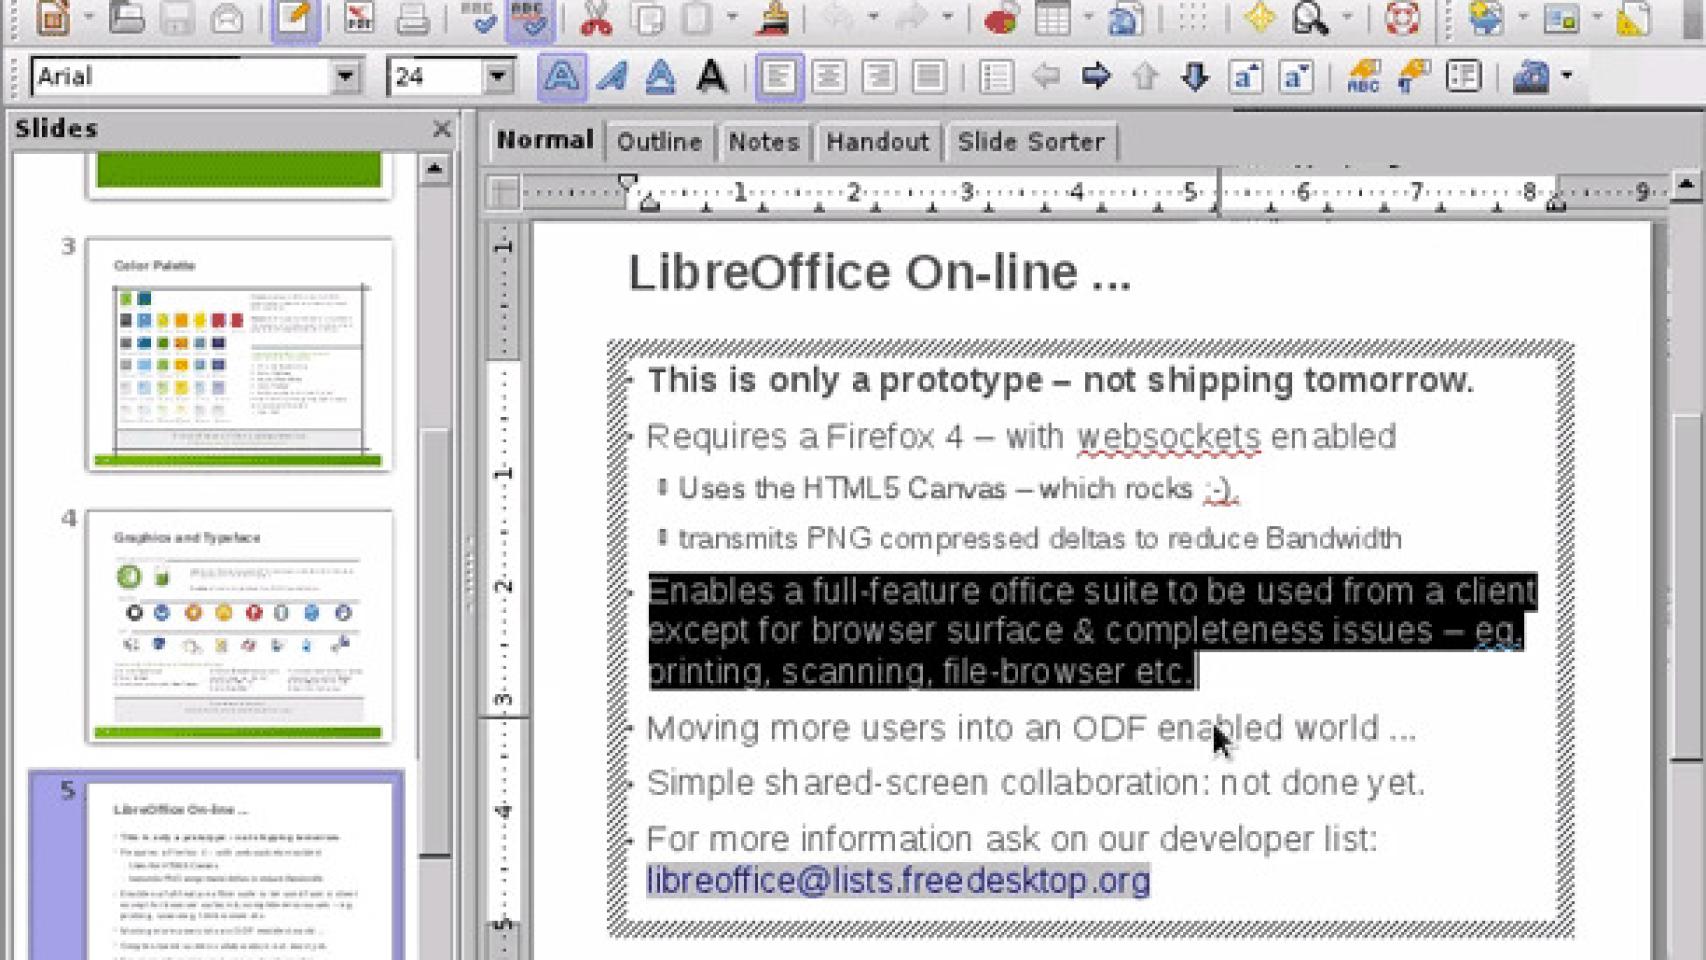Select slide 4 Graphics and Typeface thumbnail
Screen dimensions: 1706x960
[x=239, y=627]
